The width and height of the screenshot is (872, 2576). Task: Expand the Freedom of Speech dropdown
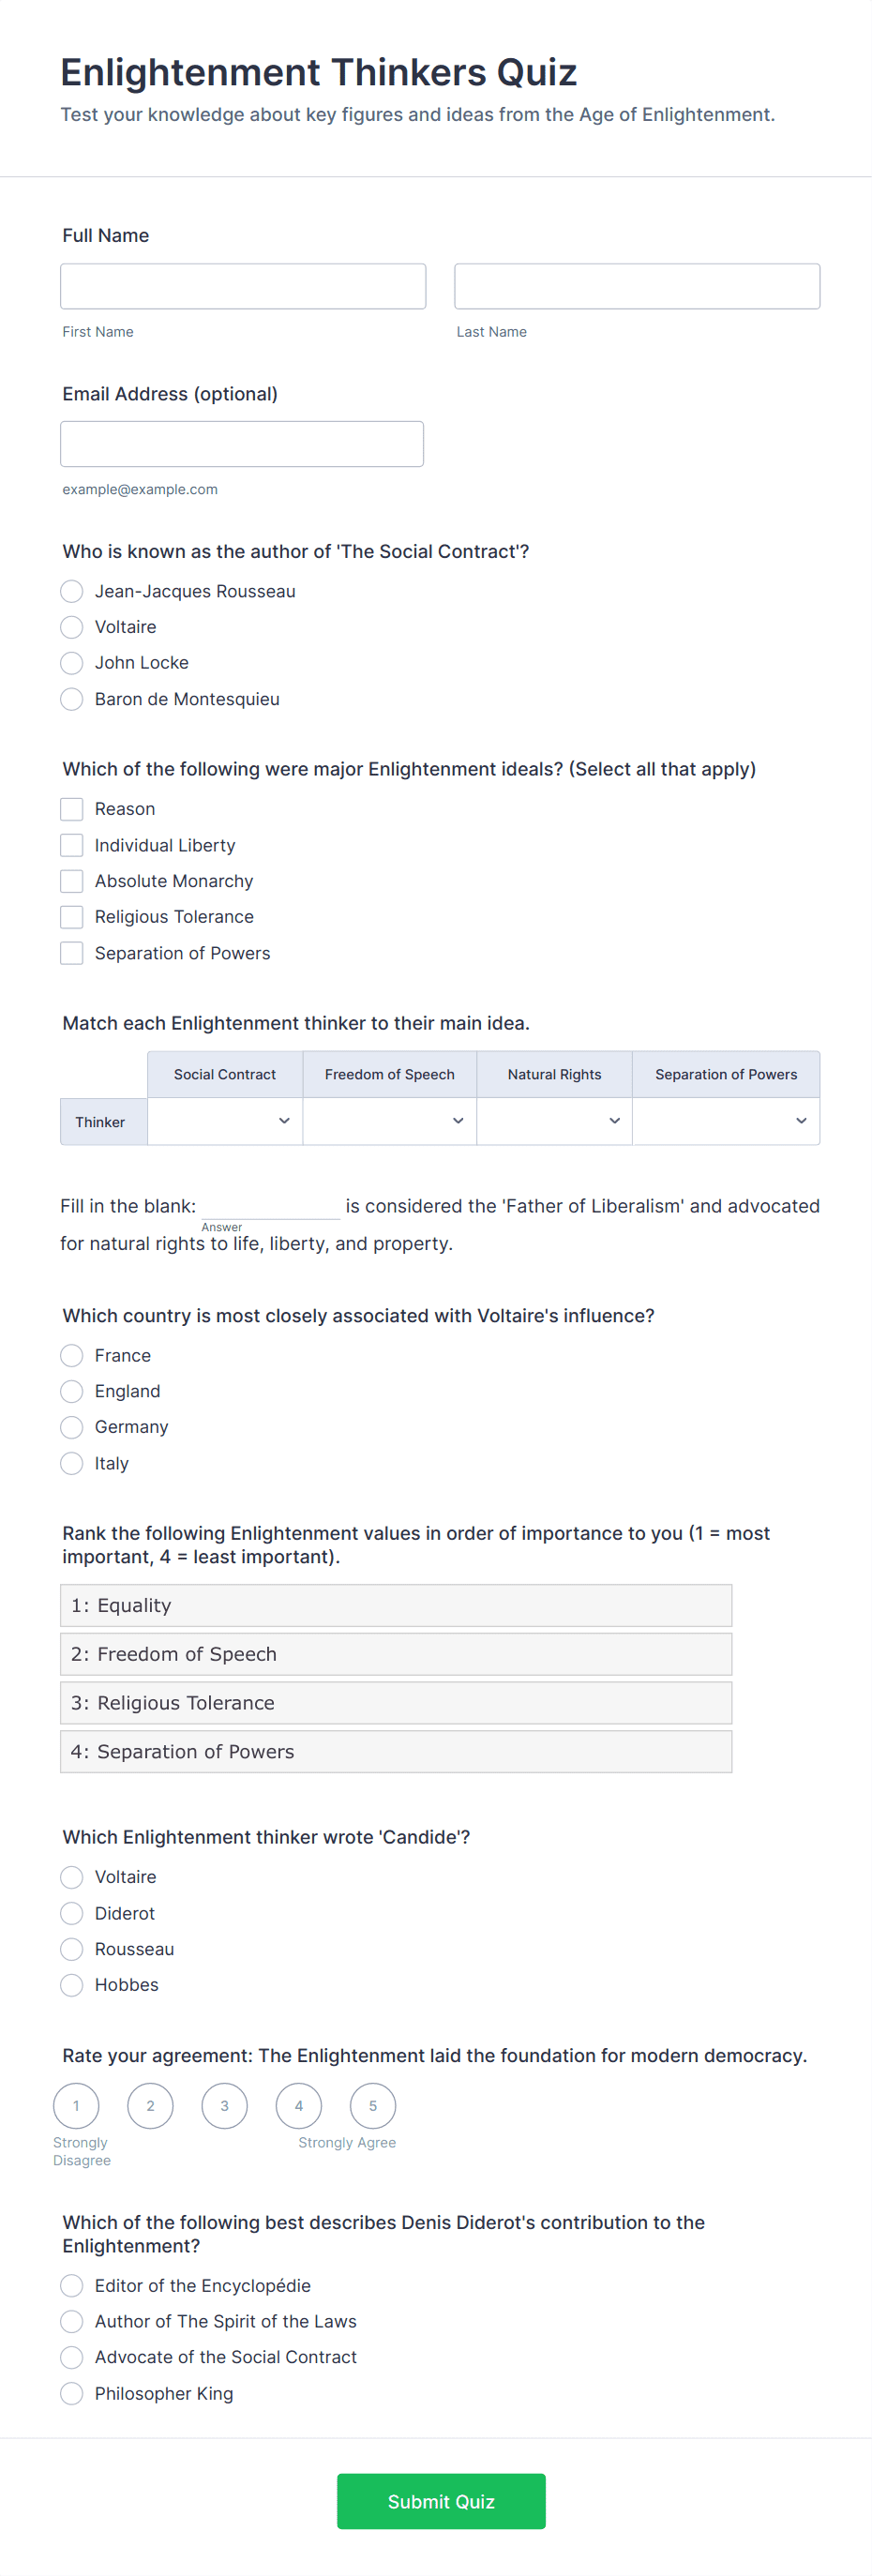(389, 1121)
